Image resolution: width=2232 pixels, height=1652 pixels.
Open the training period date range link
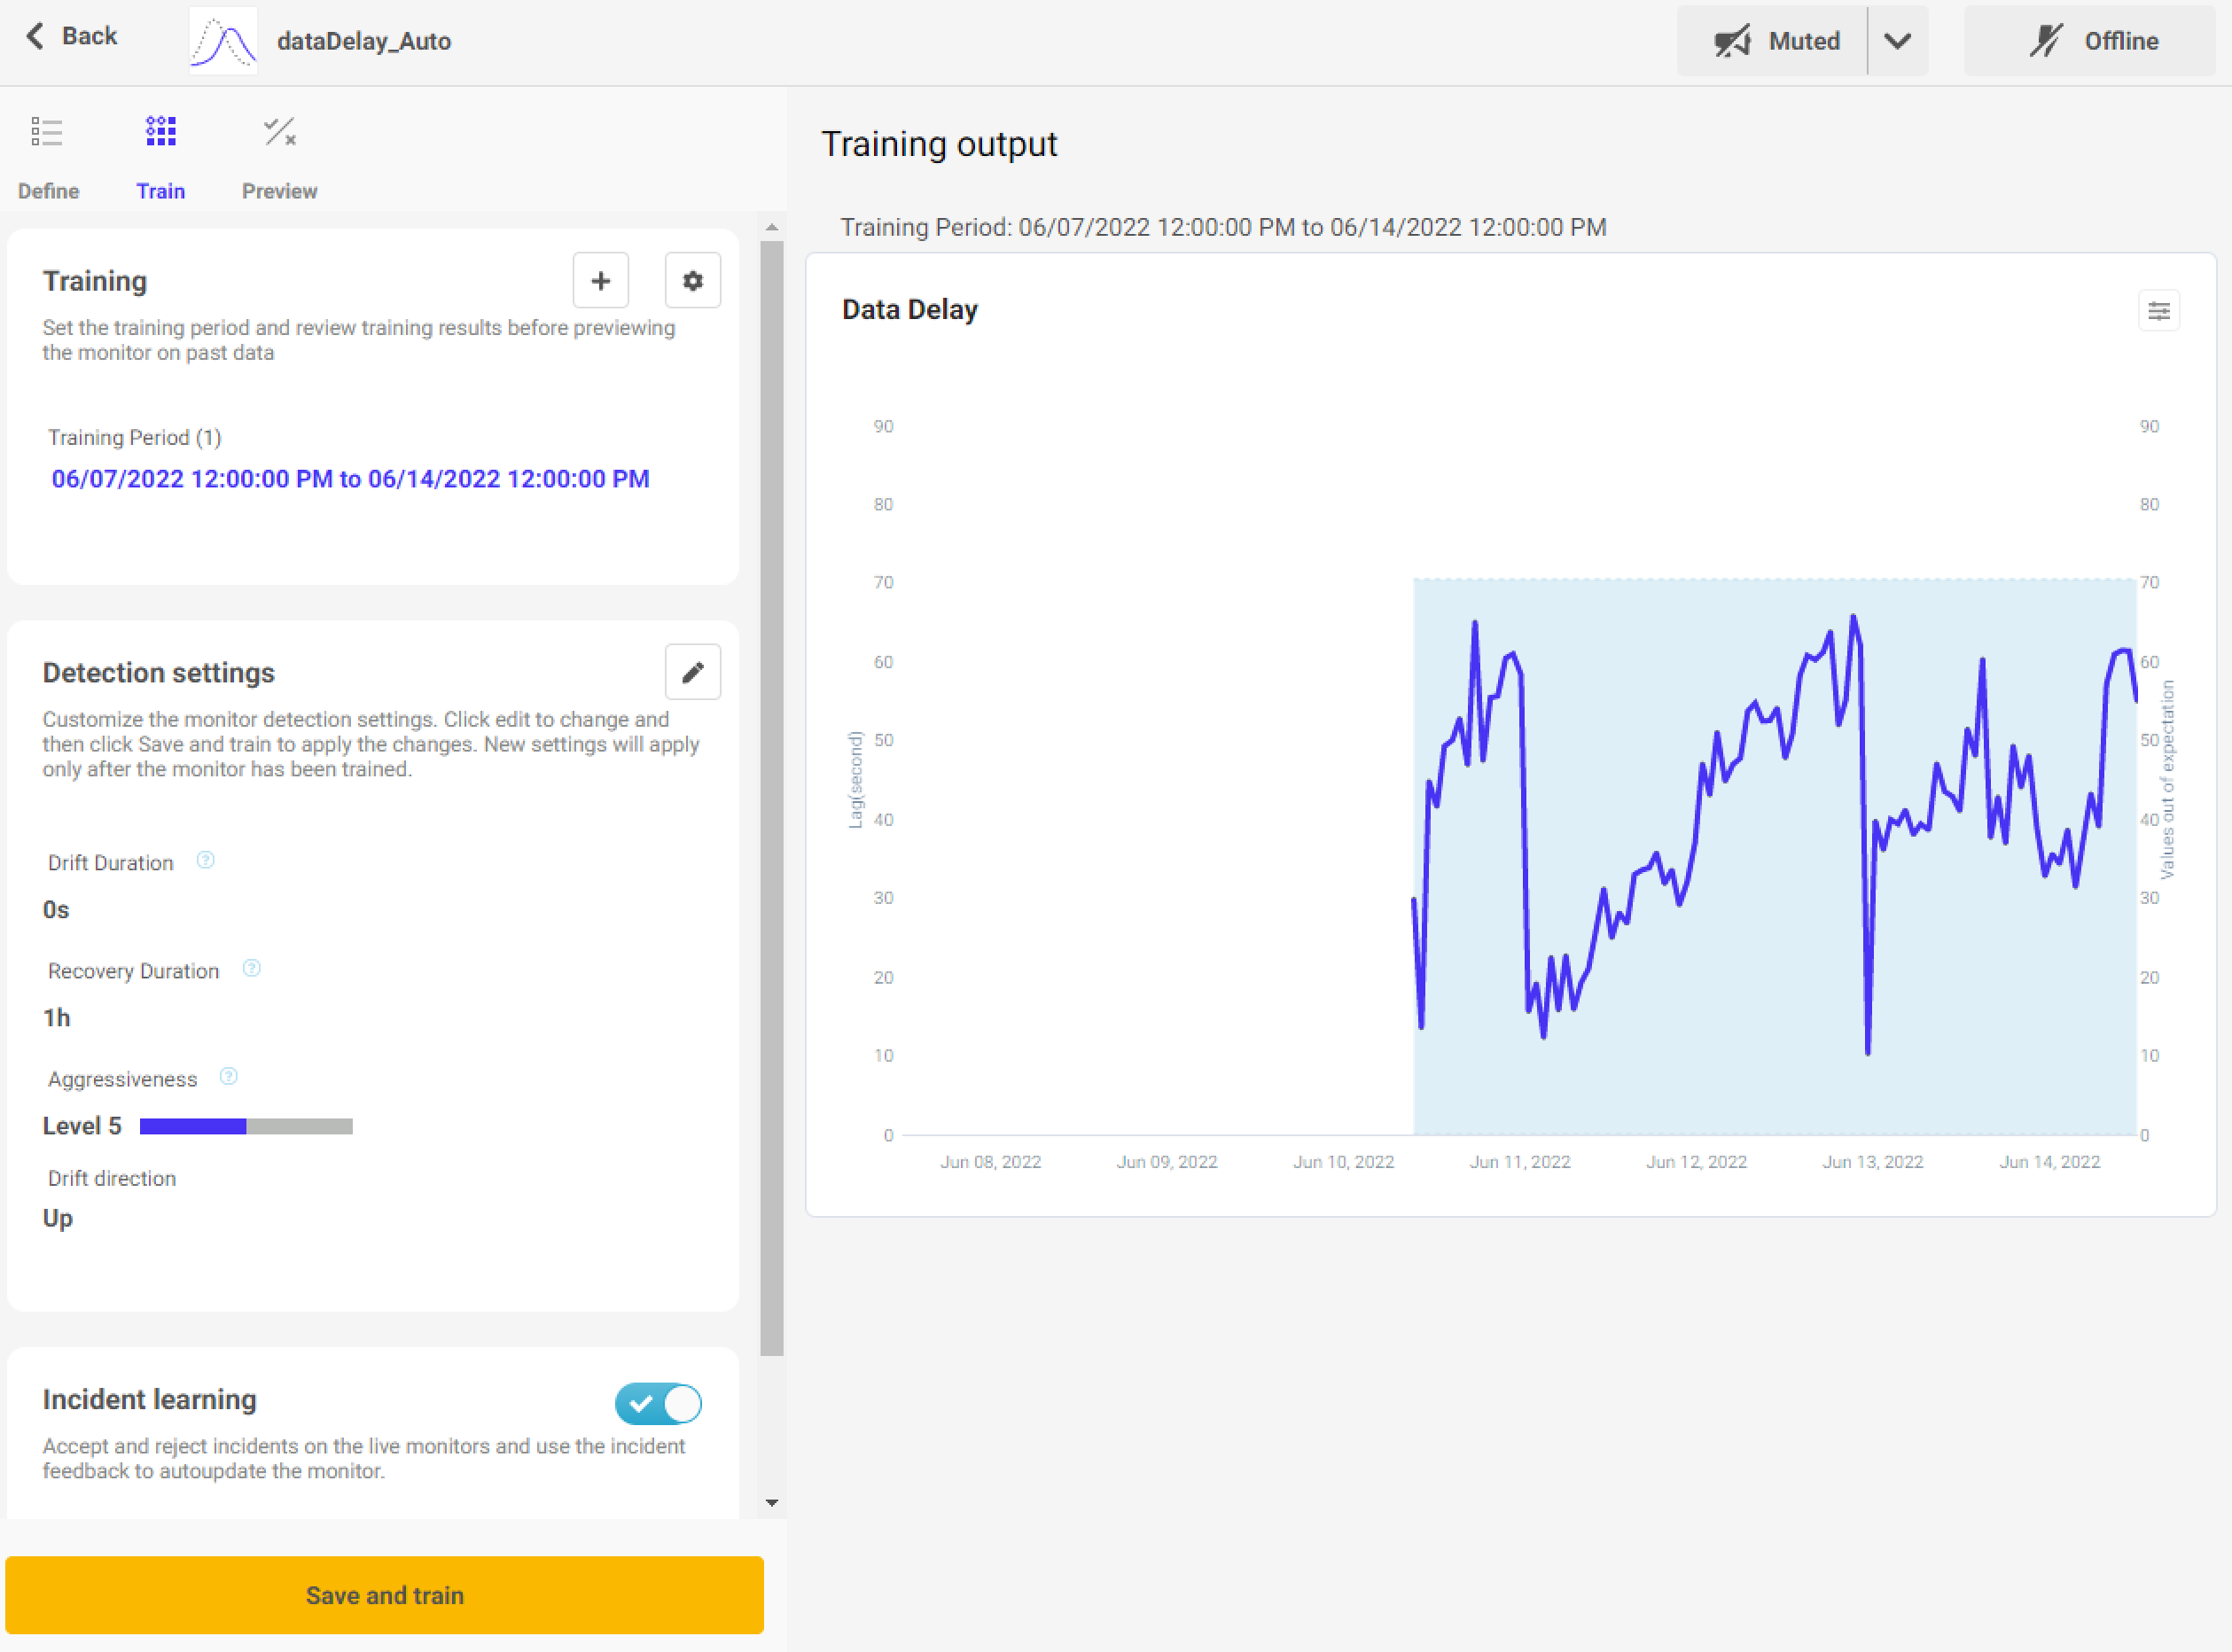pos(350,479)
